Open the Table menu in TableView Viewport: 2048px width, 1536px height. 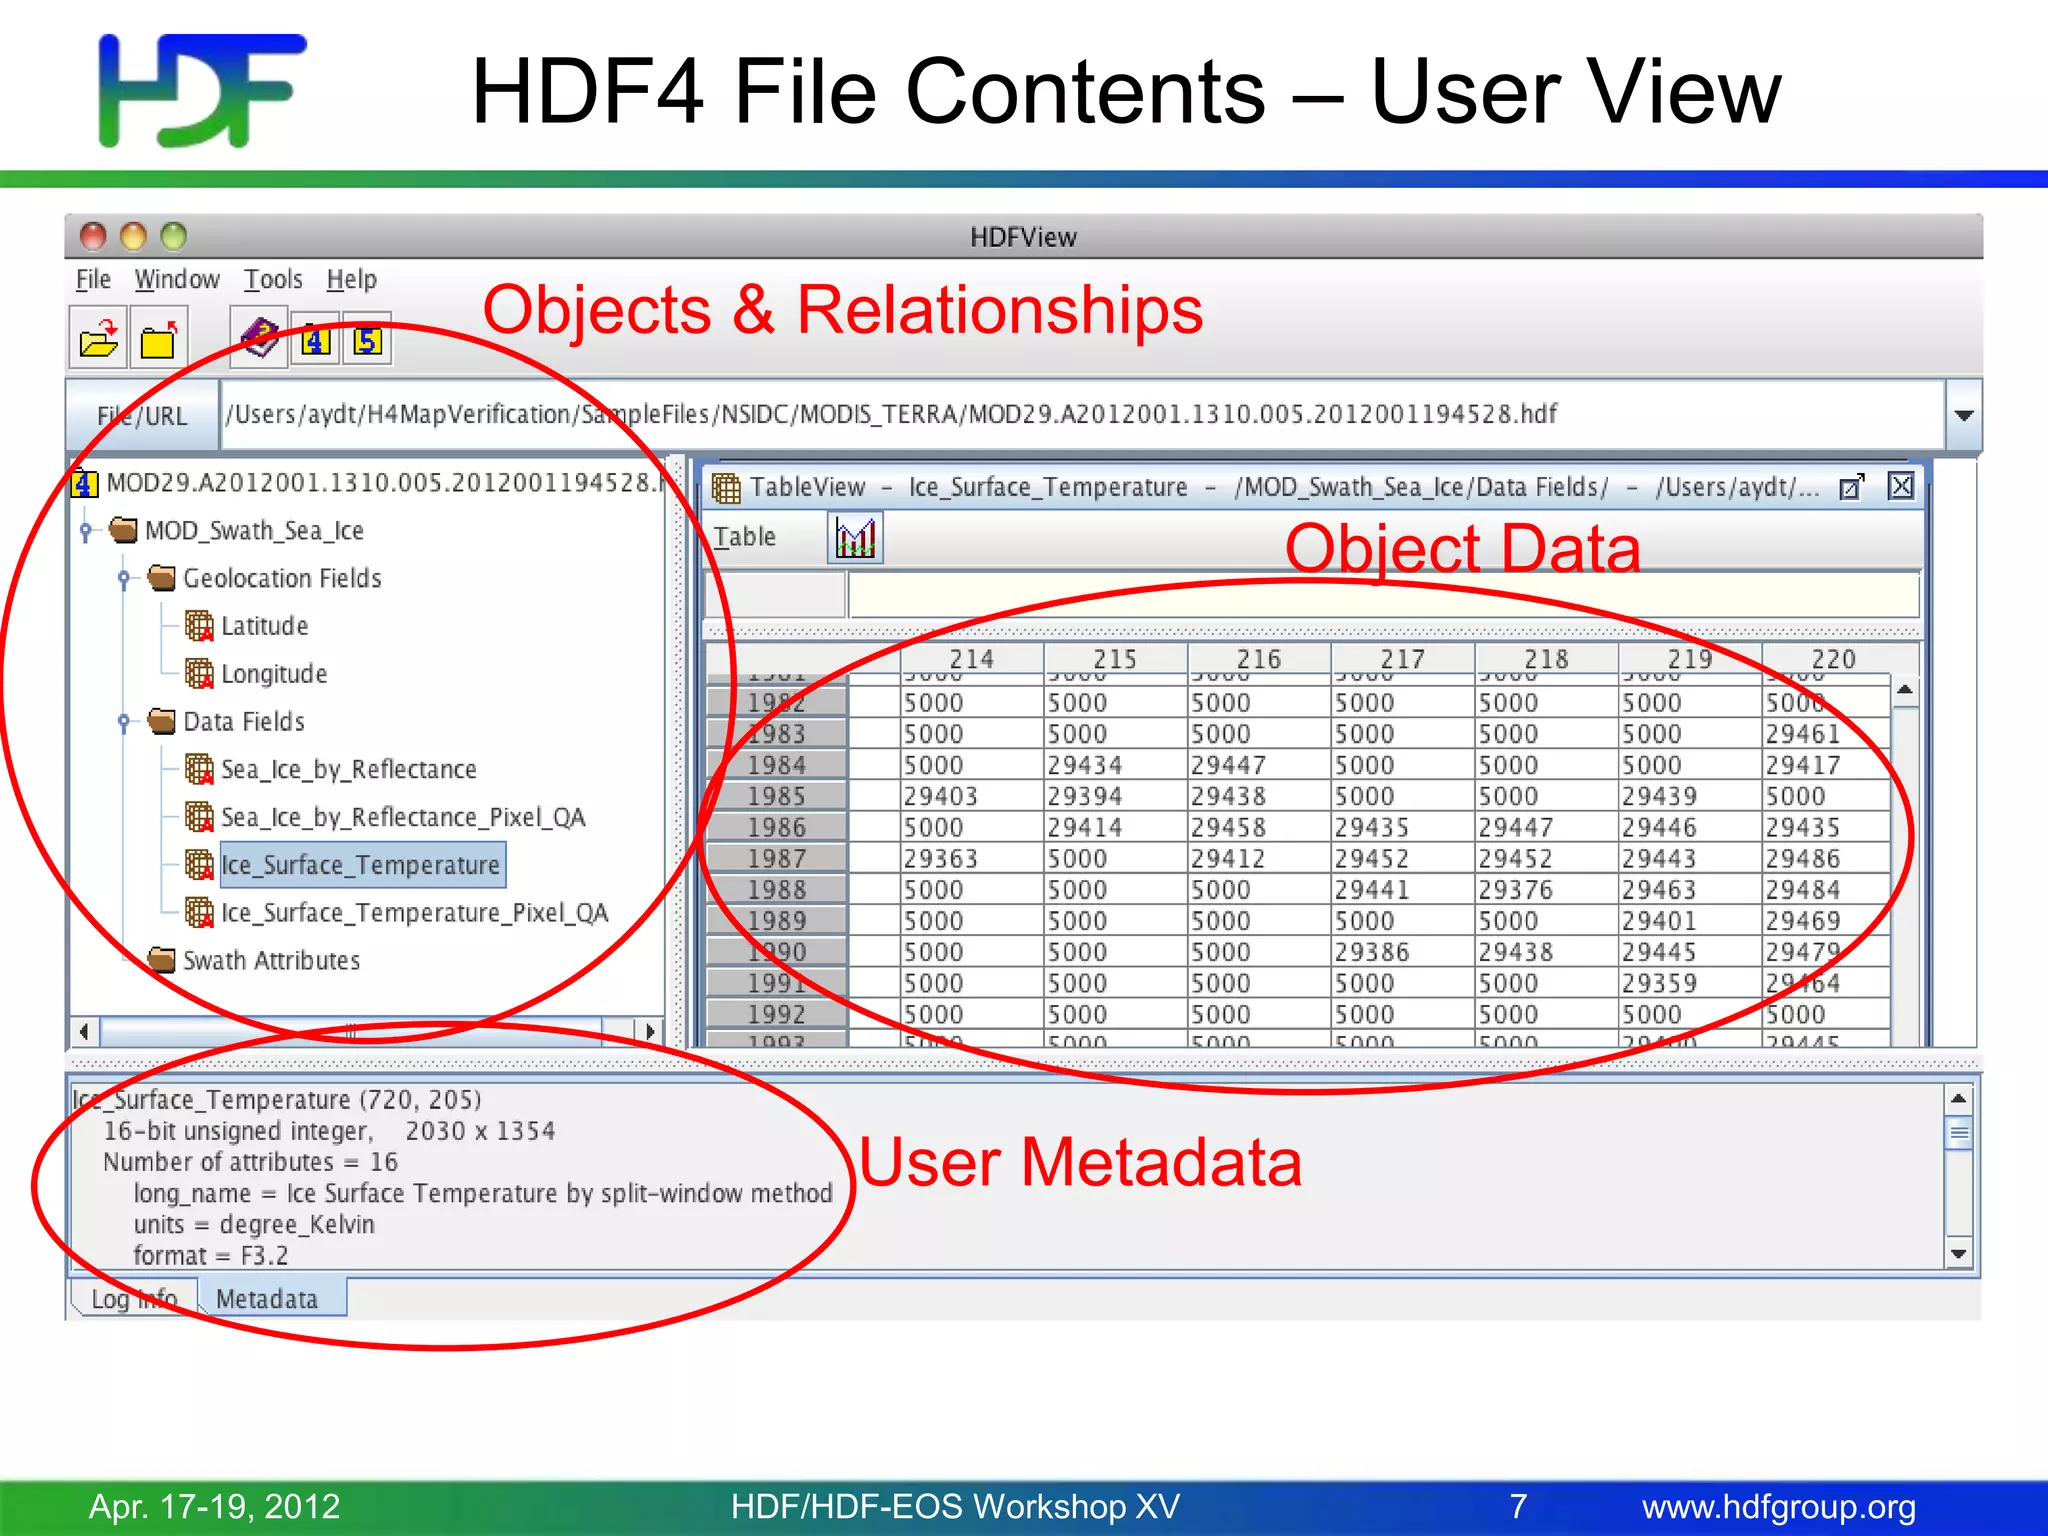745,537
